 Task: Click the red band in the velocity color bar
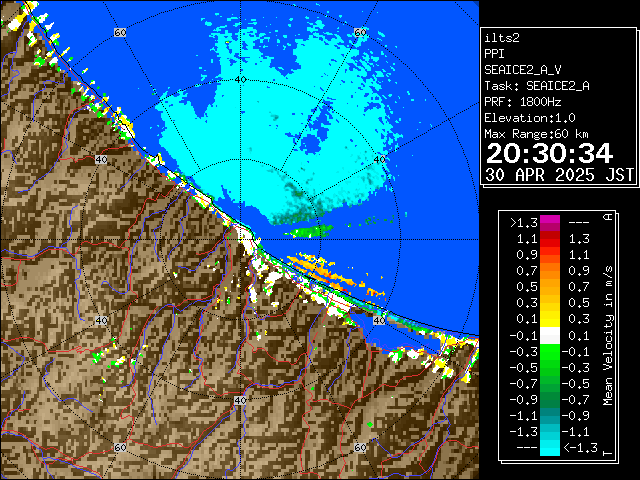[550, 239]
